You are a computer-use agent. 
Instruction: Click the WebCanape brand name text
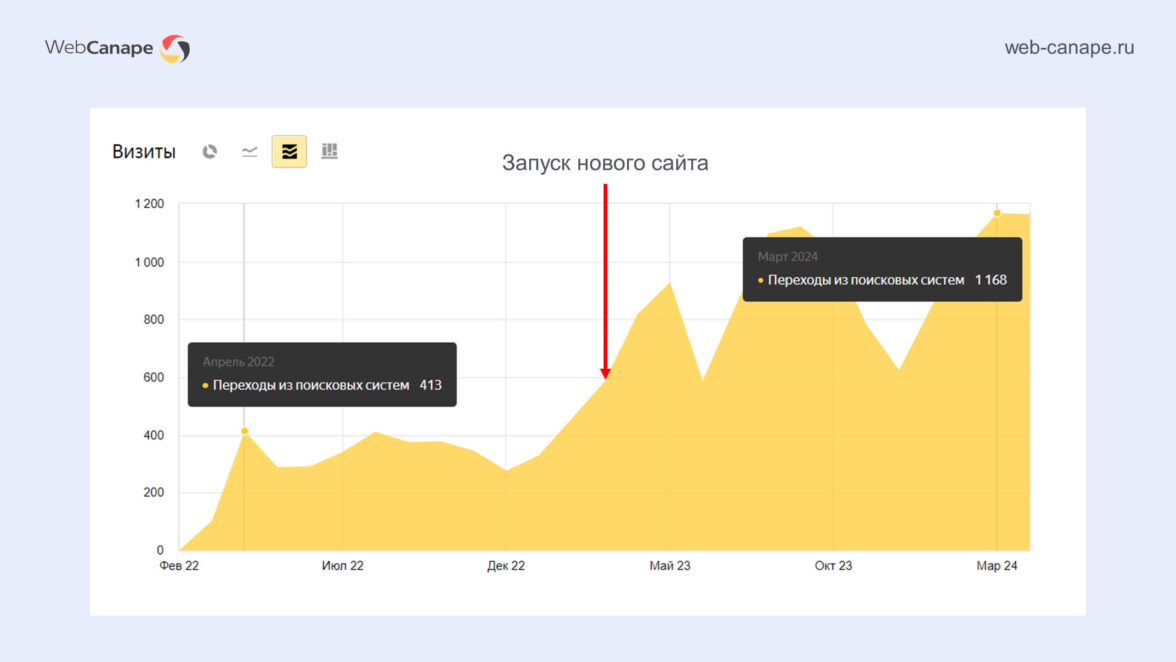(99, 48)
